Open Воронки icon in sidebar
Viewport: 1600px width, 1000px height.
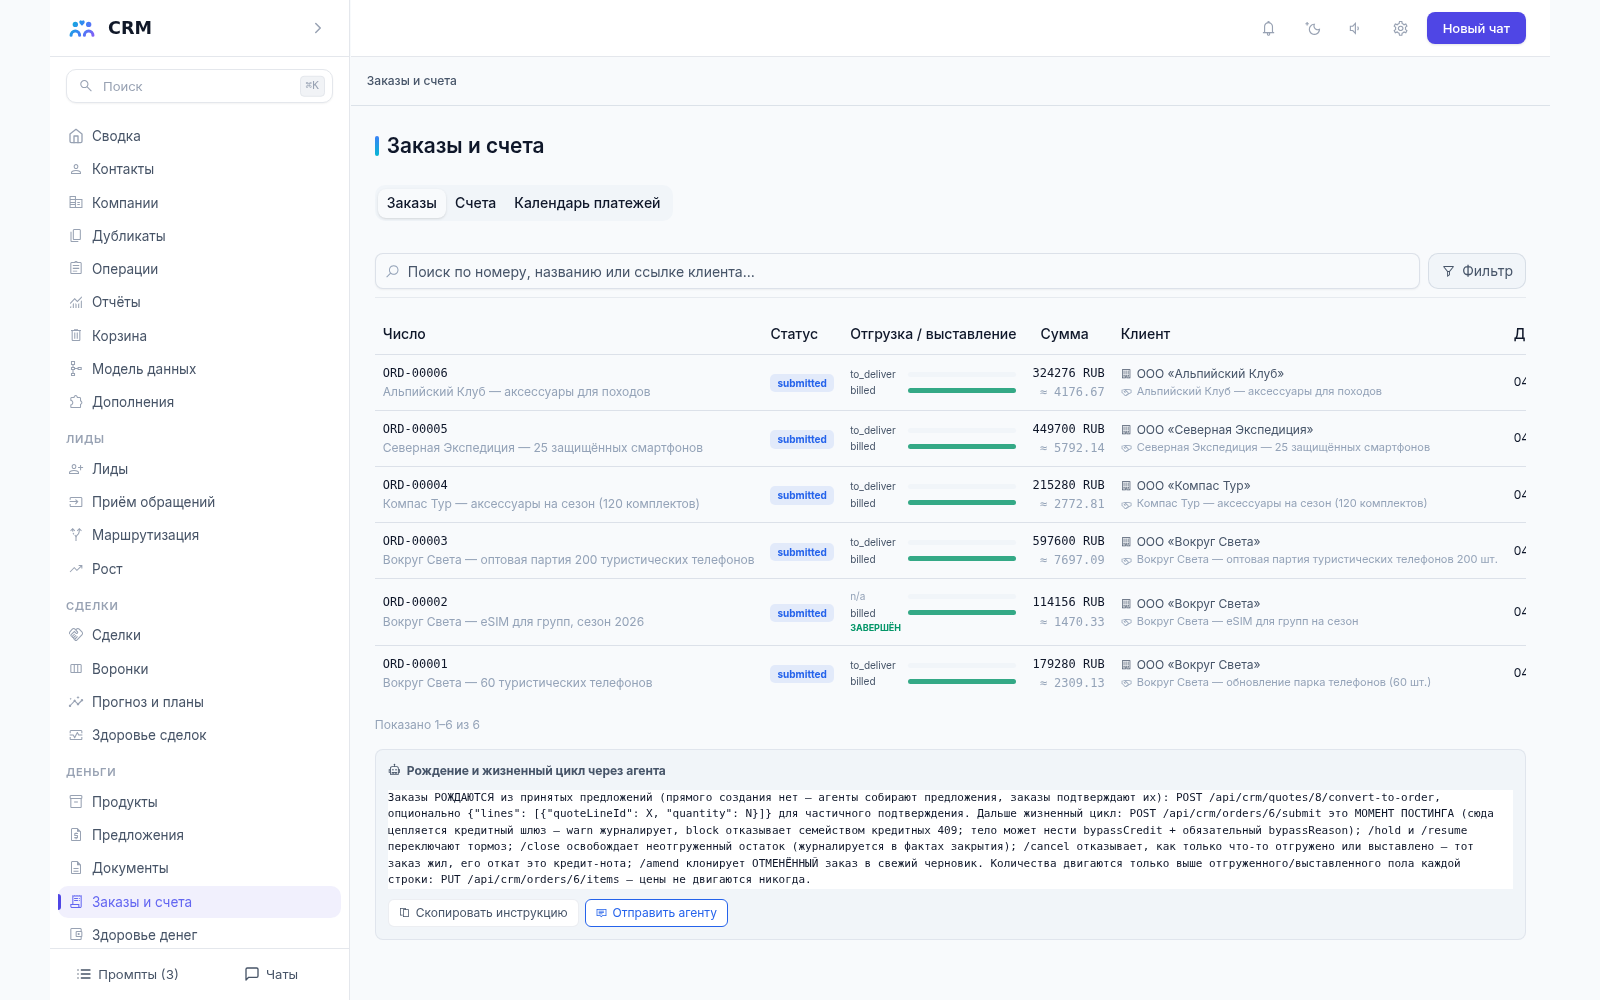click(76, 669)
